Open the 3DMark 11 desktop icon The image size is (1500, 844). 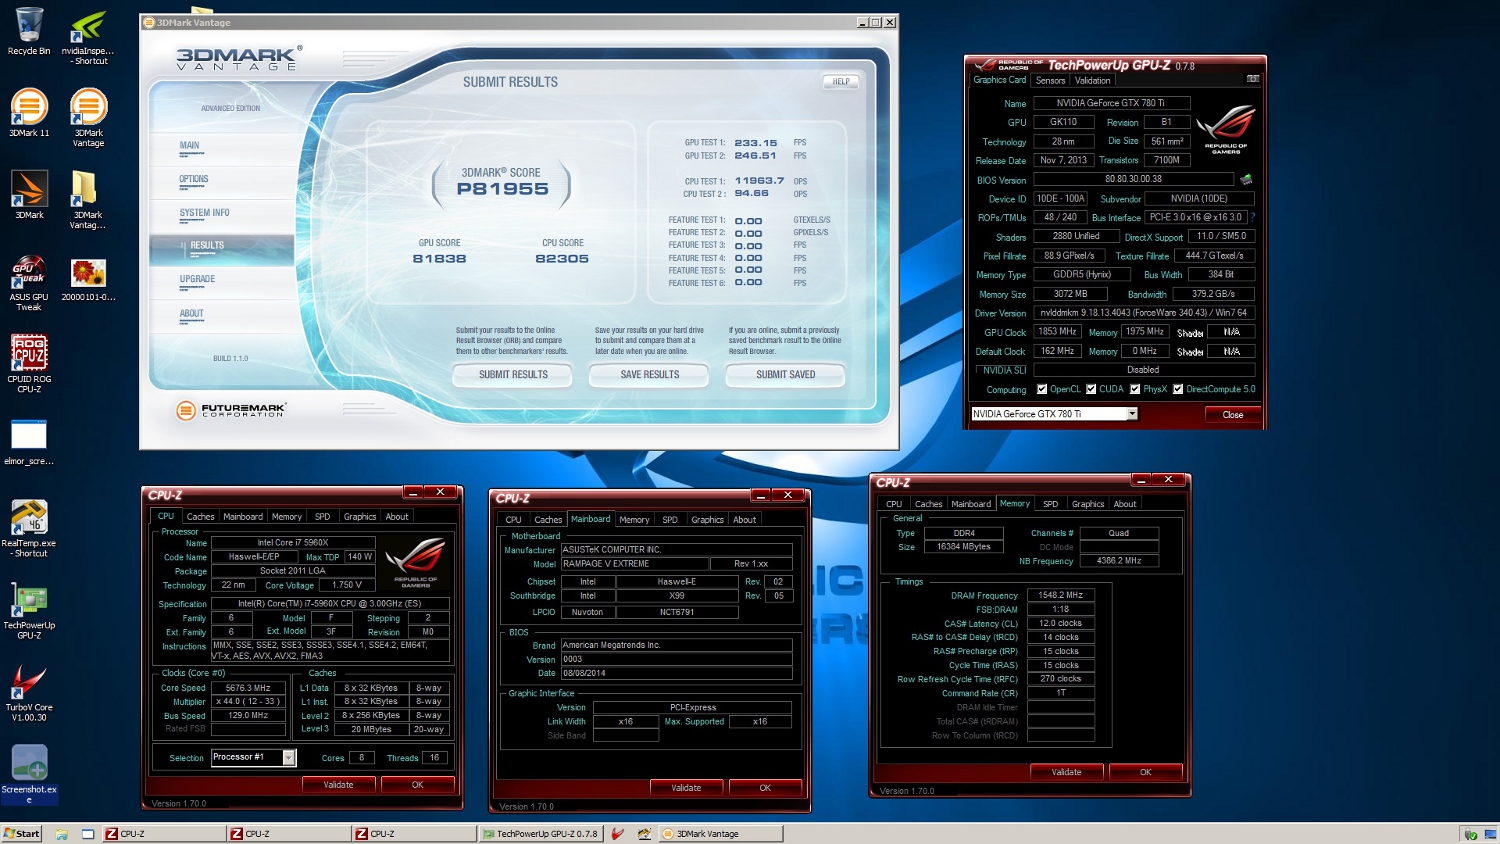[x=29, y=113]
